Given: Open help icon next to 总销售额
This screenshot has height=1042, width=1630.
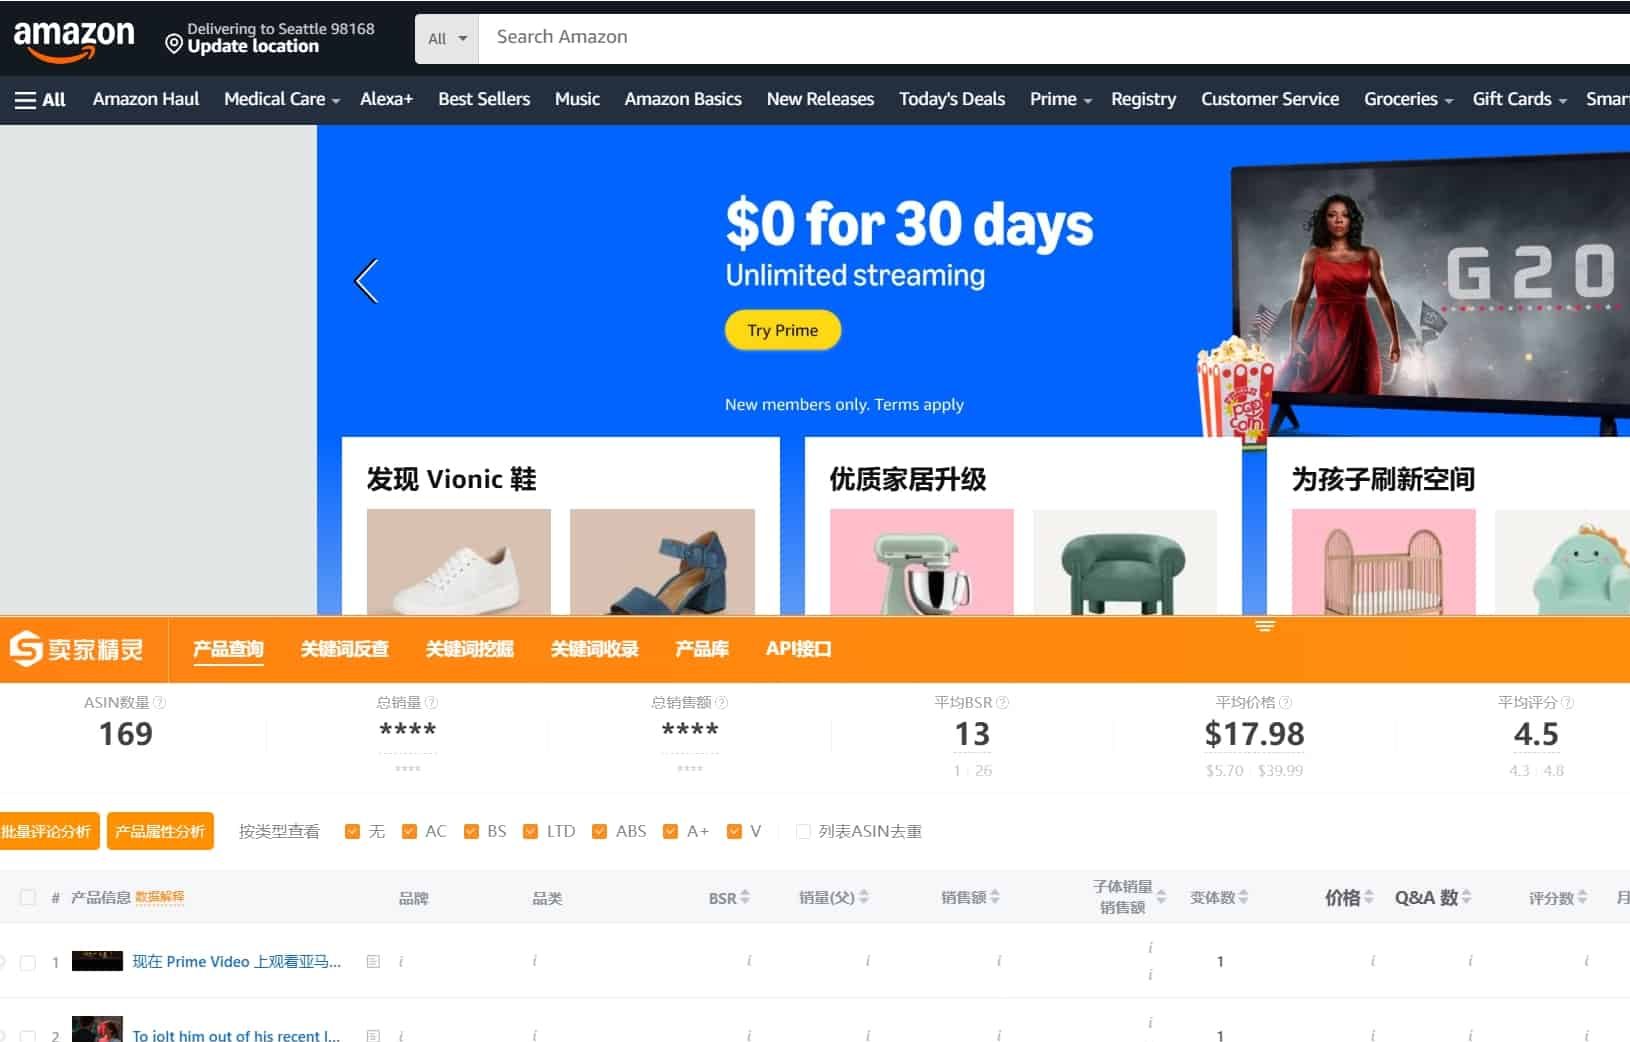Looking at the screenshot, I should 722,703.
